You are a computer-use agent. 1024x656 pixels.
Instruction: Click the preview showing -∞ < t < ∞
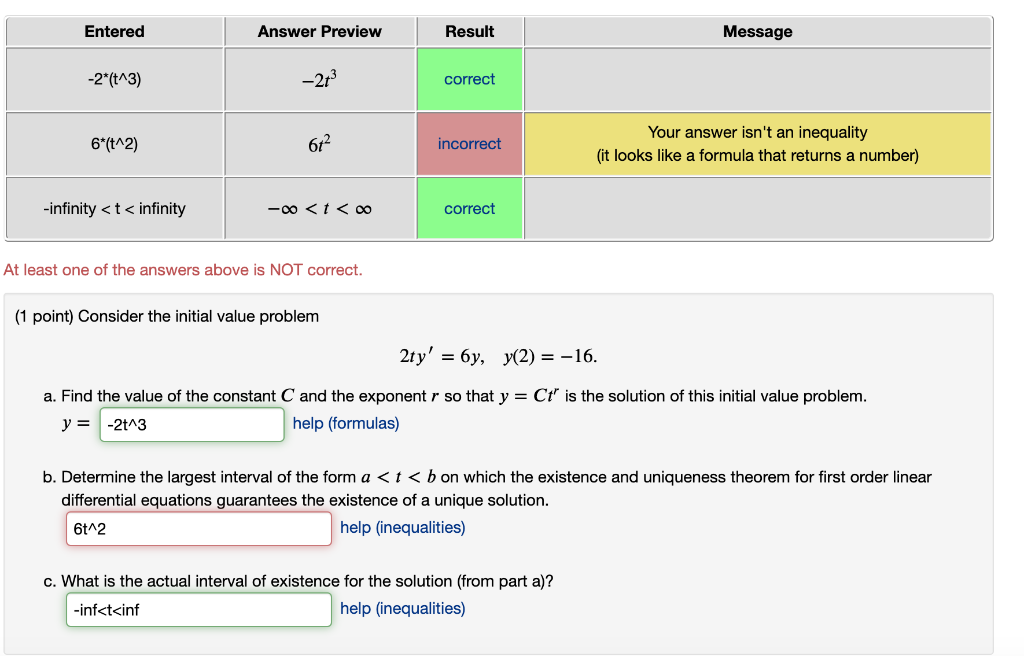pyautogui.click(x=320, y=208)
